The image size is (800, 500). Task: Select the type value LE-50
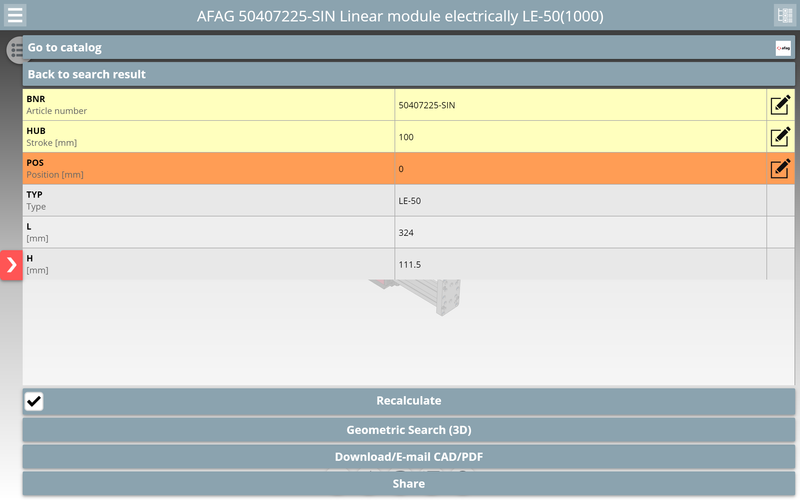pyautogui.click(x=410, y=201)
